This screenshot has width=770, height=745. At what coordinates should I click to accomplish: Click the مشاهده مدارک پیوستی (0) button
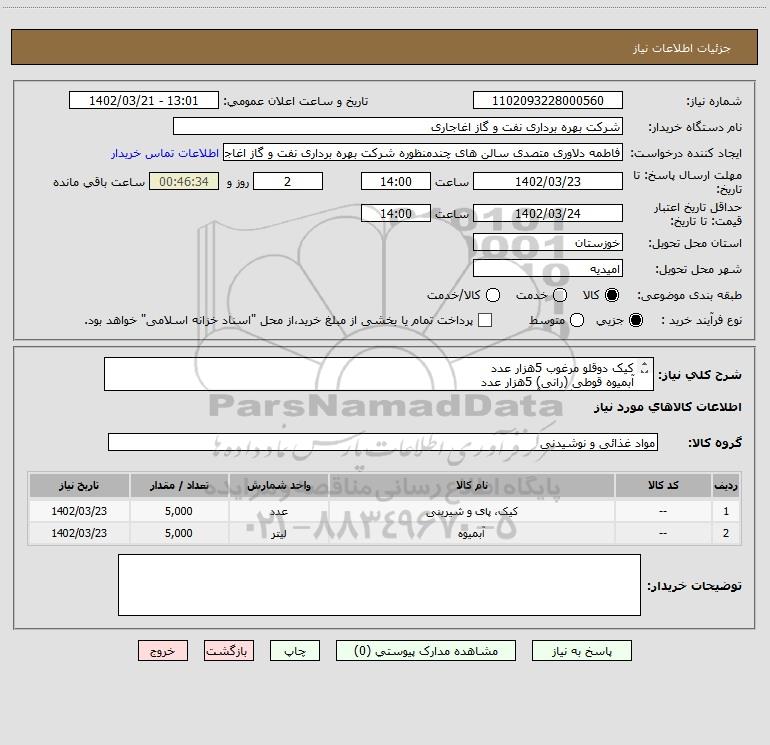tap(426, 651)
